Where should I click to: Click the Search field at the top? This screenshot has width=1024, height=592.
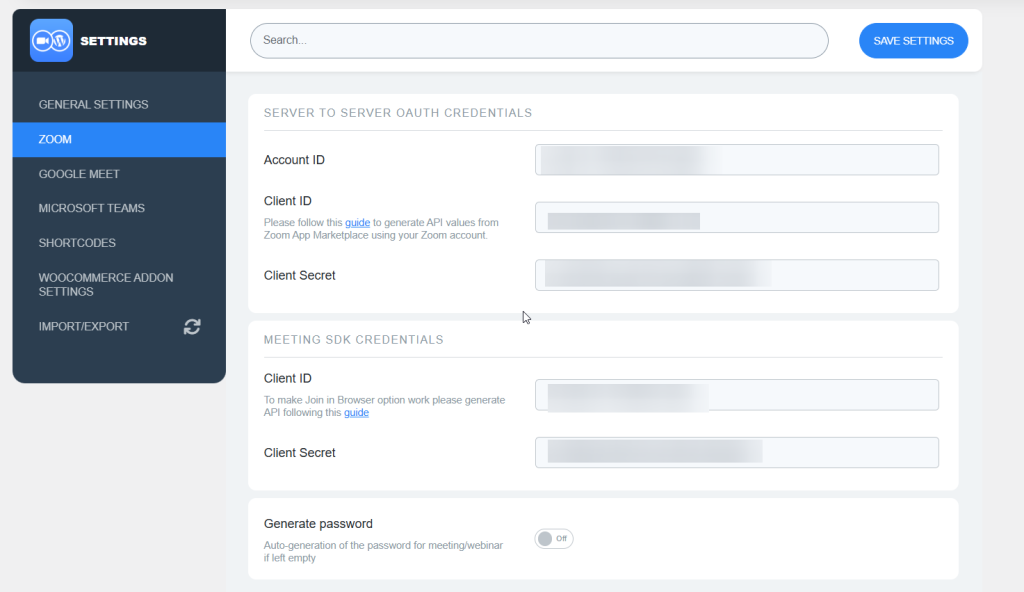click(x=539, y=40)
